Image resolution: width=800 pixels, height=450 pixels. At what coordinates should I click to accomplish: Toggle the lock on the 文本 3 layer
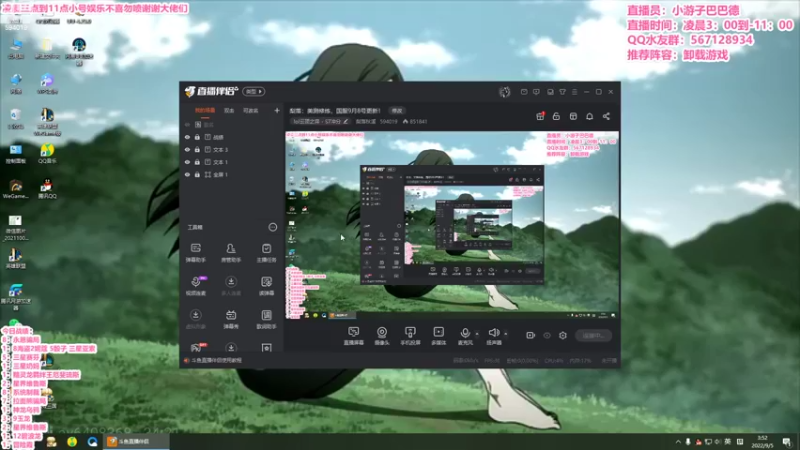click(x=197, y=149)
